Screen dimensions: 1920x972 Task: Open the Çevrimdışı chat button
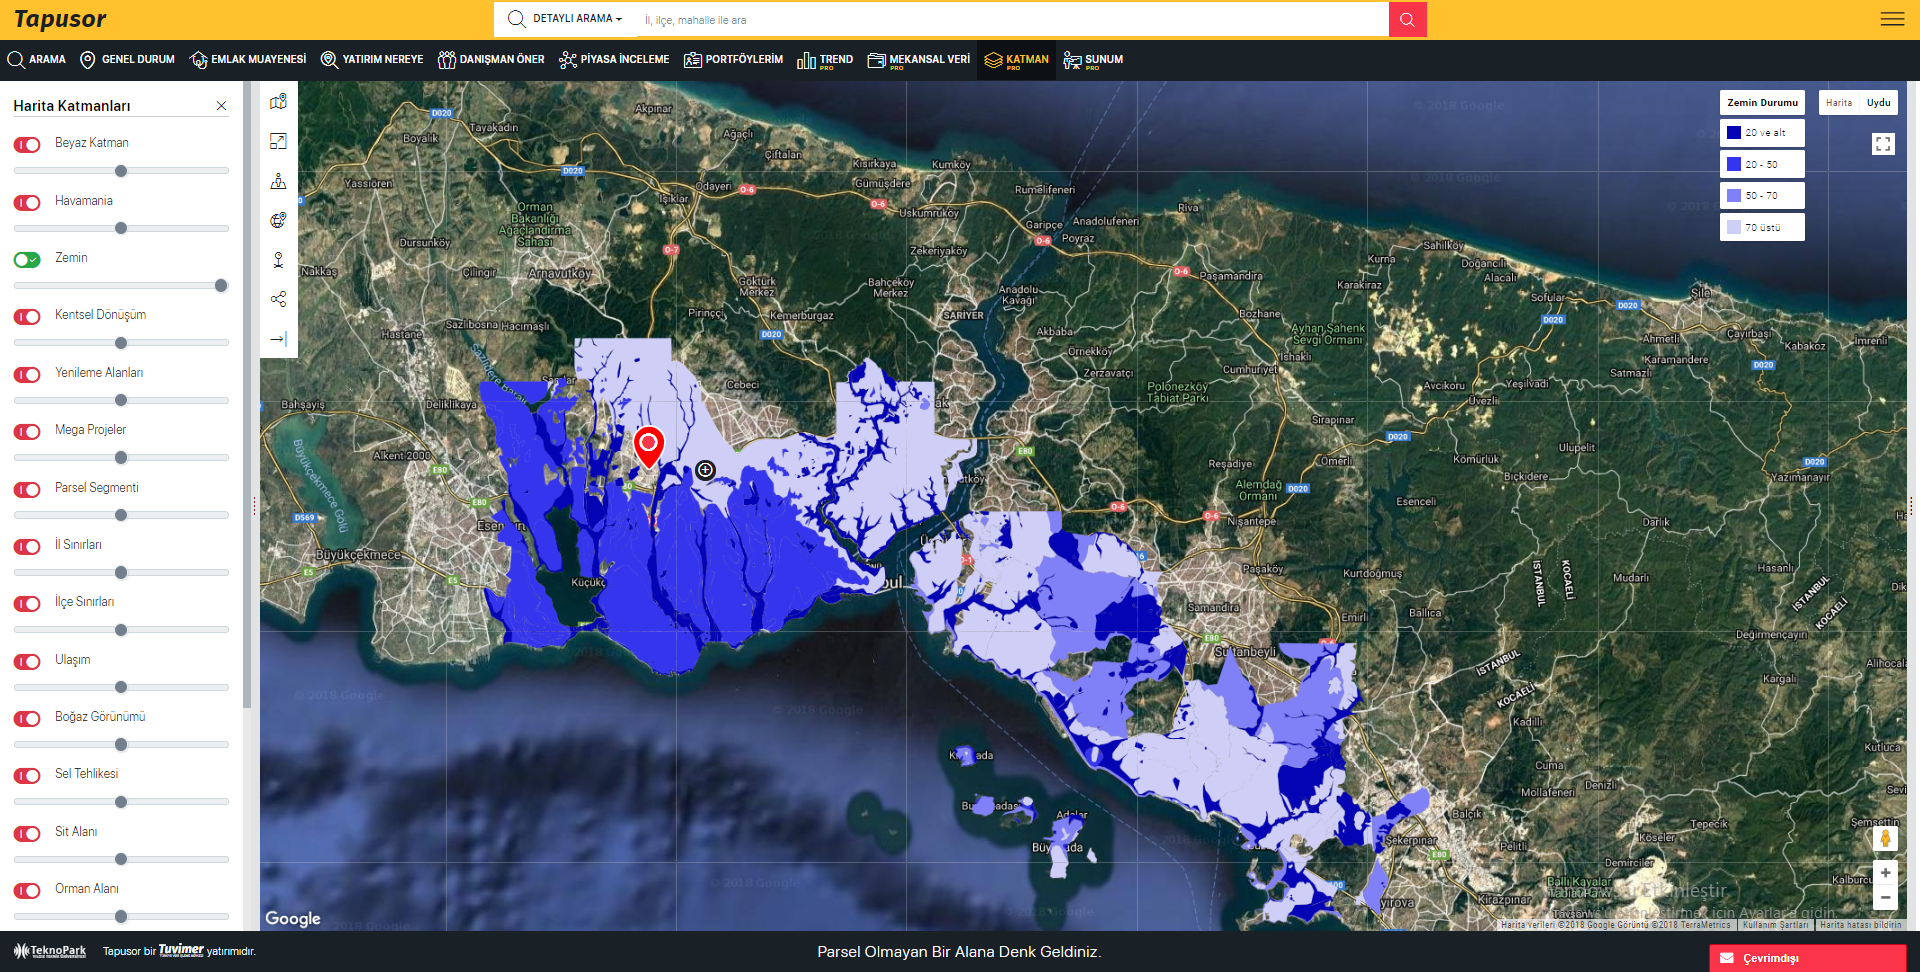pyautogui.click(x=1808, y=958)
